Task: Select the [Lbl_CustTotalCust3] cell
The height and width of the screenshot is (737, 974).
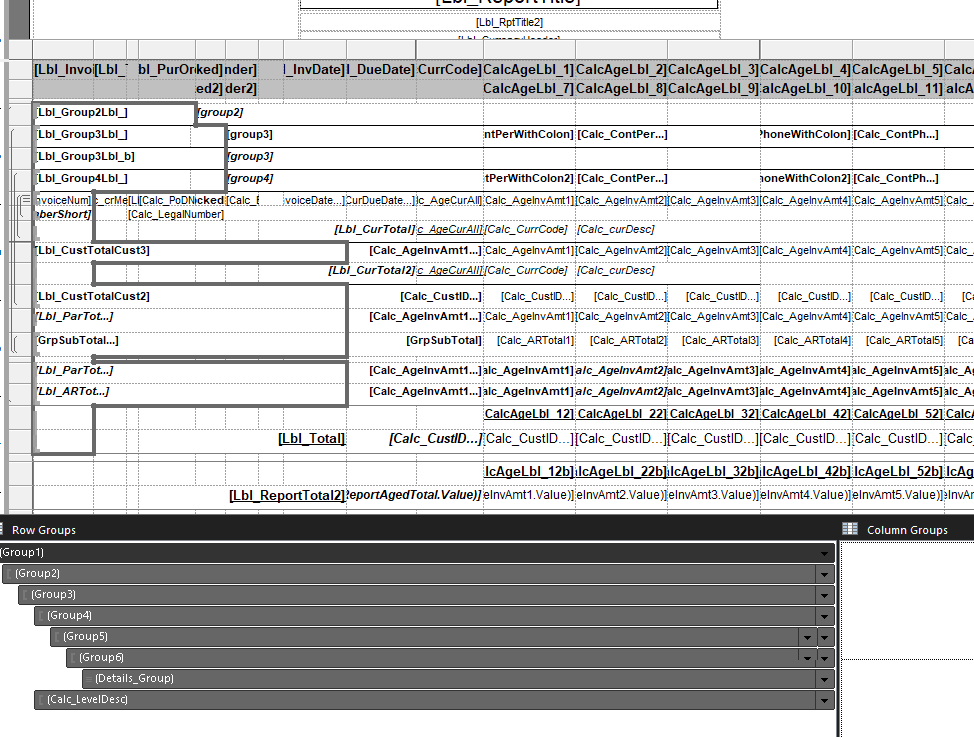Action: [x=190, y=251]
